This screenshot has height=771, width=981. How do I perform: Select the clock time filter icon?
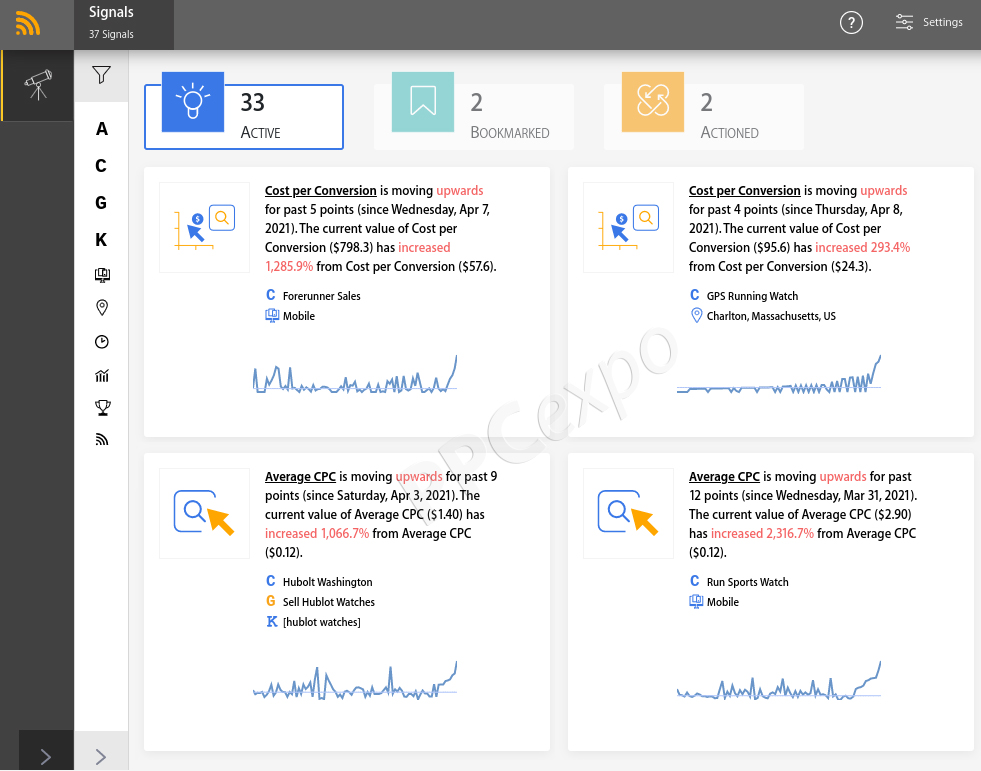pos(101,342)
